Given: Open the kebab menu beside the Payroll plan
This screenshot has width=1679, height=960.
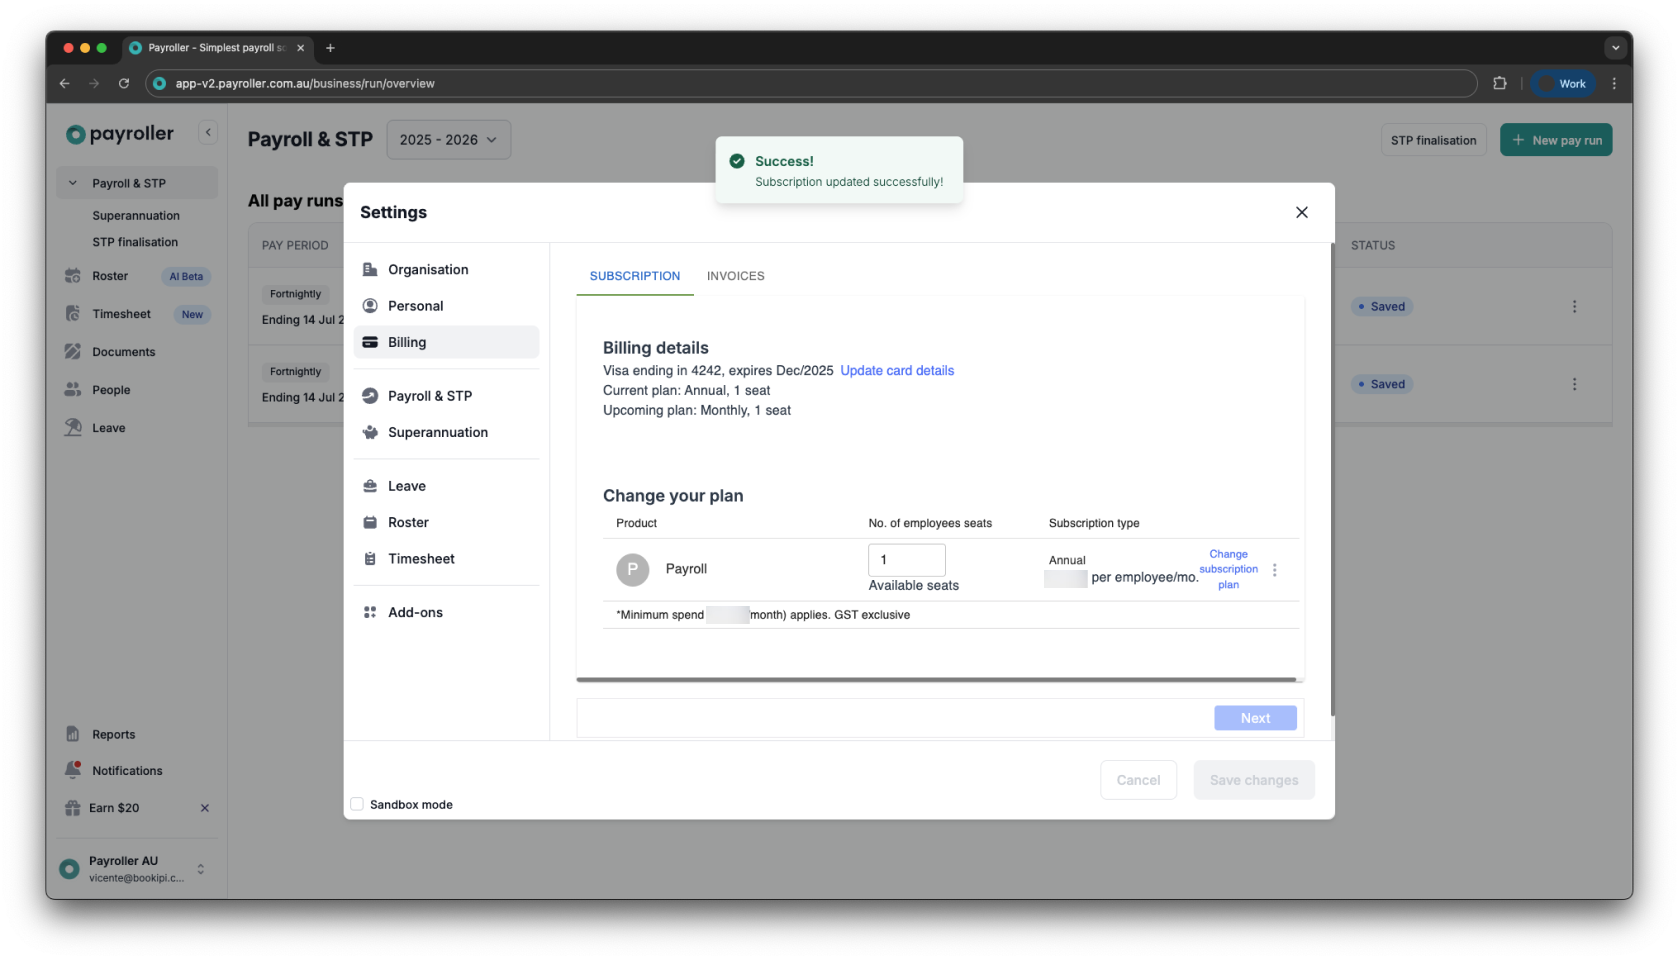Looking at the screenshot, I should (x=1275, y=569).
